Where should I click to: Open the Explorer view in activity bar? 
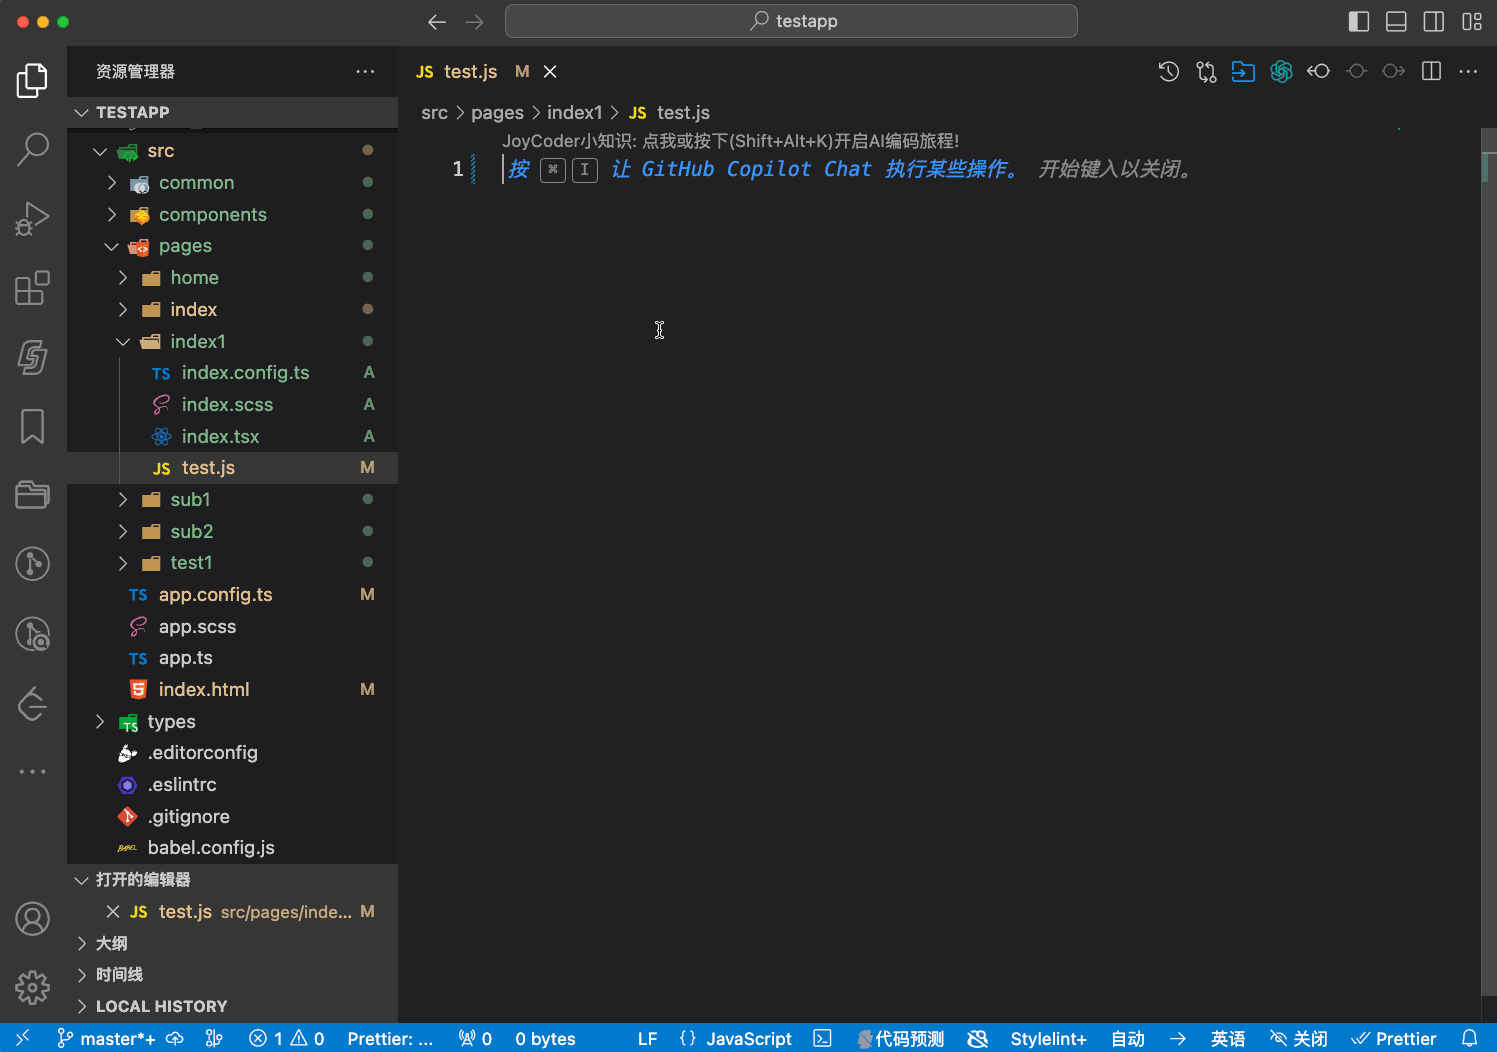32,80
